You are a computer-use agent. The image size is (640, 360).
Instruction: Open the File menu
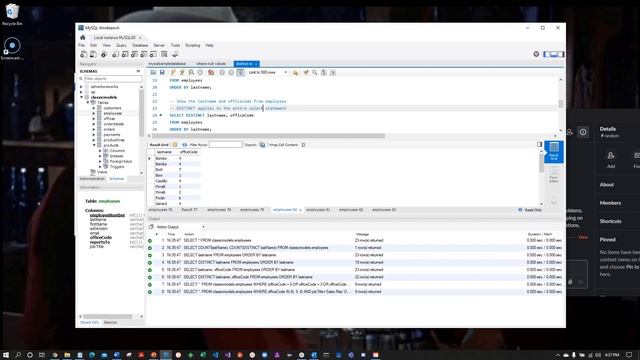tap(82, 45)
